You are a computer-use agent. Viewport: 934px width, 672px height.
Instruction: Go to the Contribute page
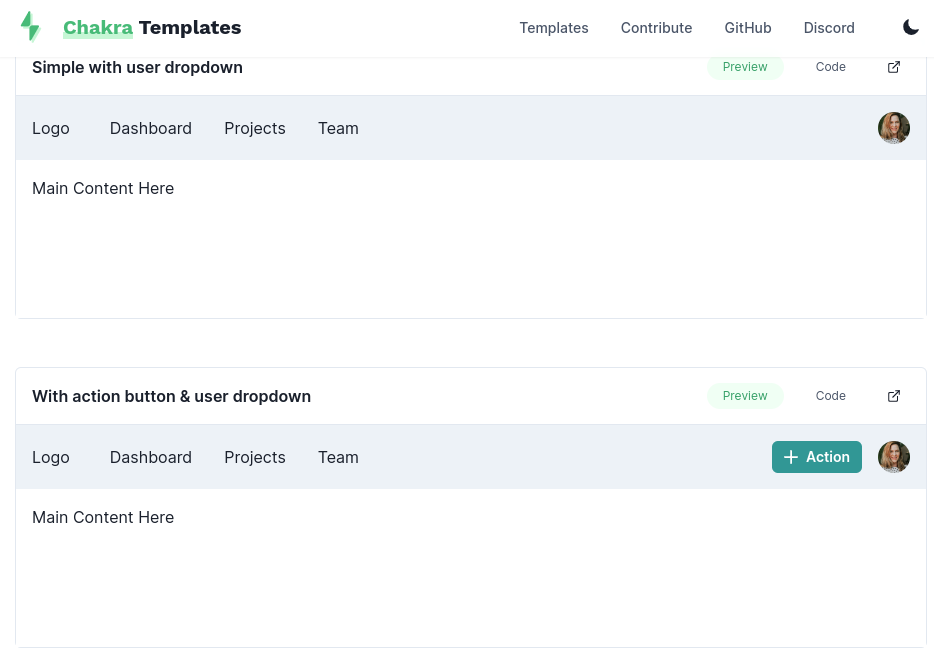click(x=656, y=28)
